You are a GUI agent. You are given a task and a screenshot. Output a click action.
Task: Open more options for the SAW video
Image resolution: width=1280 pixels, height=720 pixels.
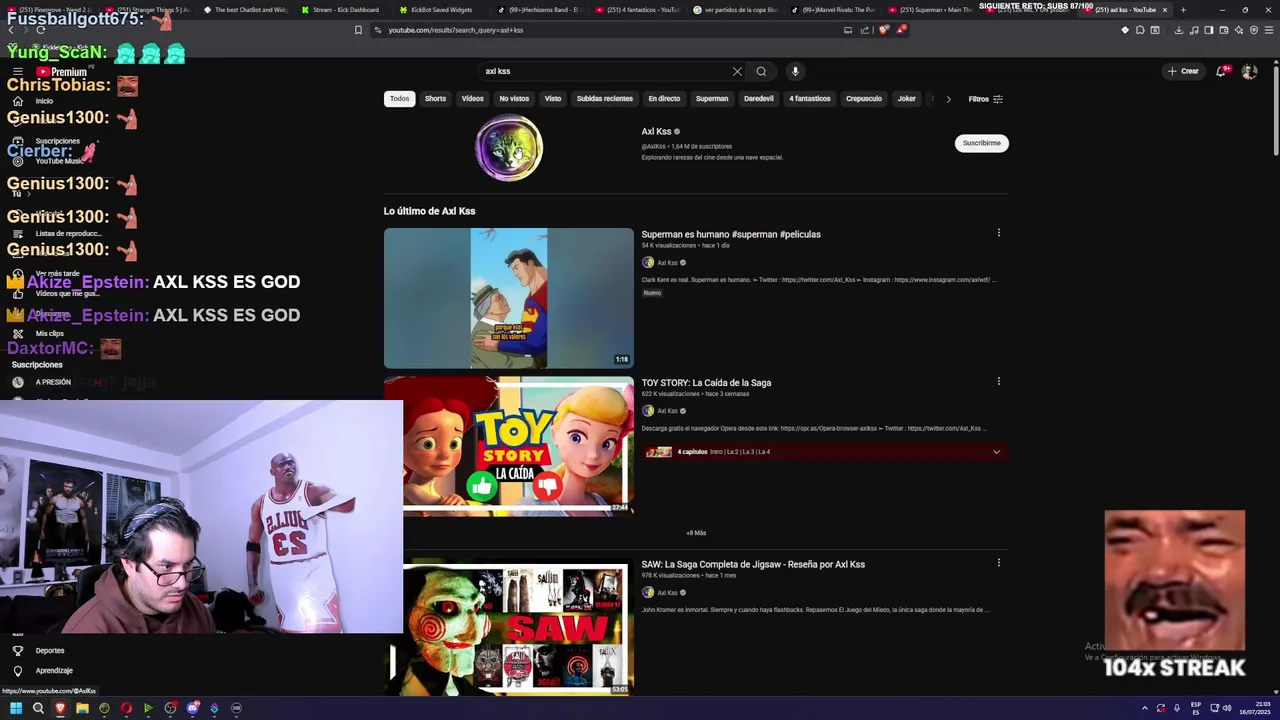point(998,563)
